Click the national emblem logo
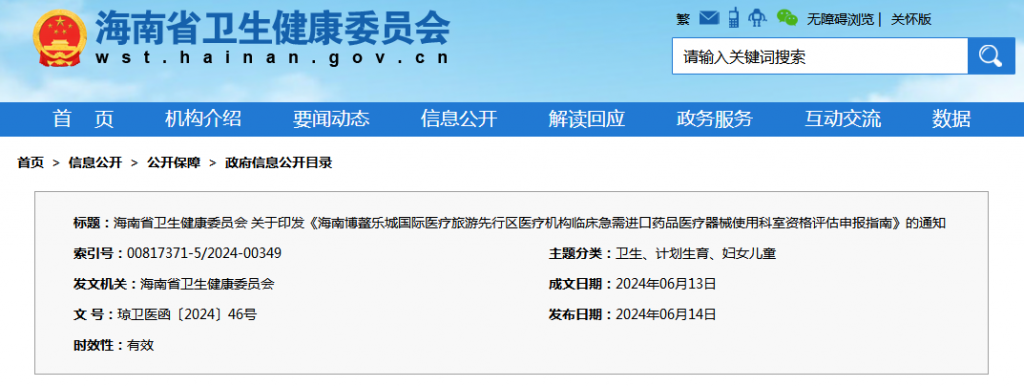The height and width of the screenshot is (387, 1024). pos(59,38)
